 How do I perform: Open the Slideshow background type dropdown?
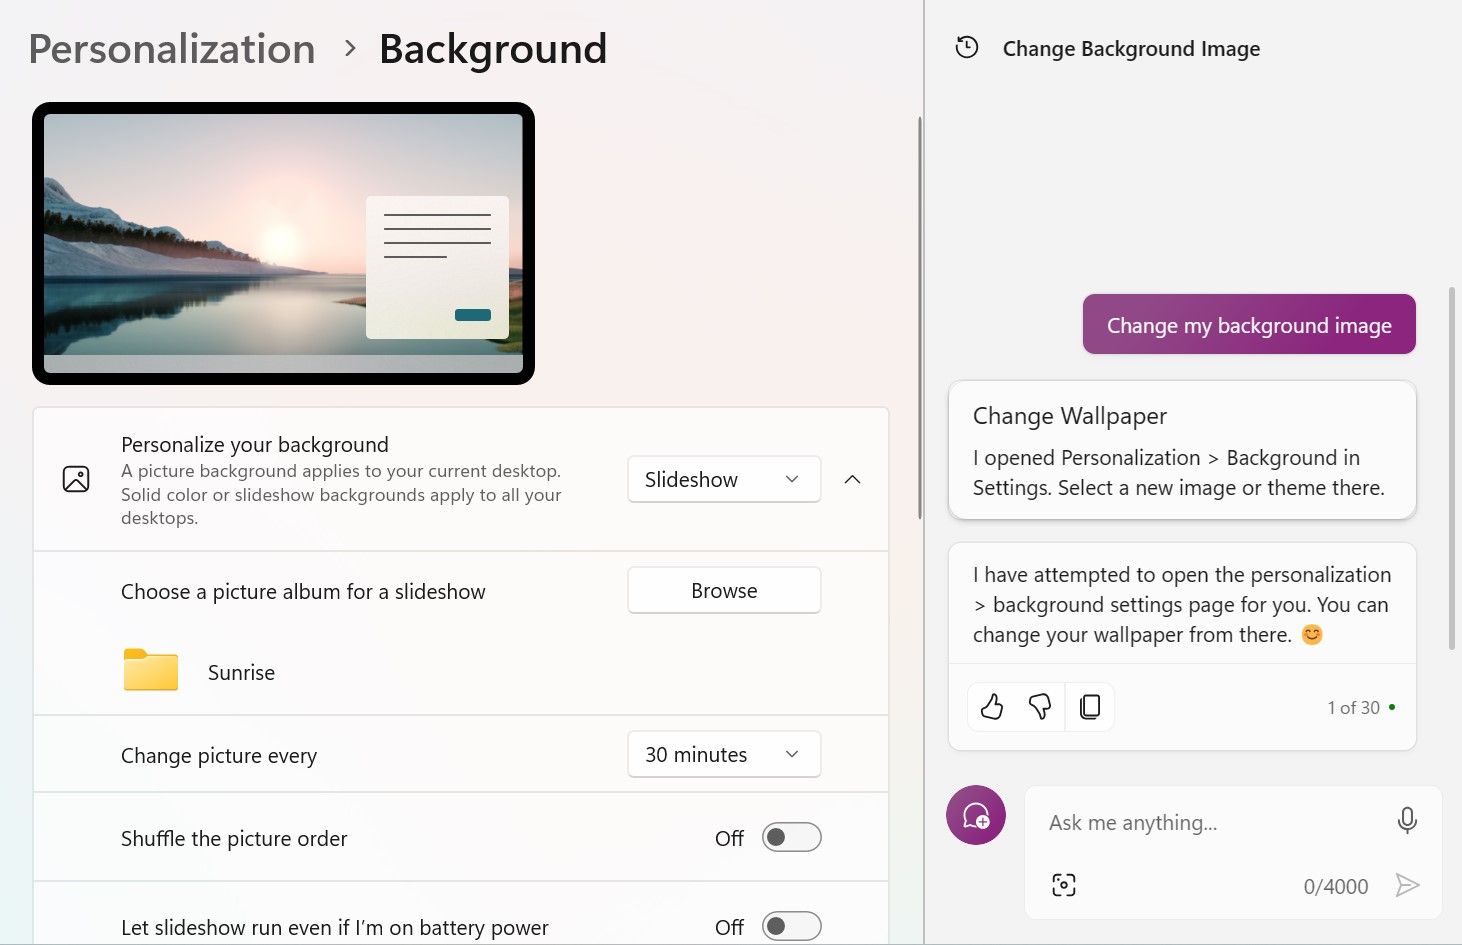pyautogui.click(x=724, y=479)
